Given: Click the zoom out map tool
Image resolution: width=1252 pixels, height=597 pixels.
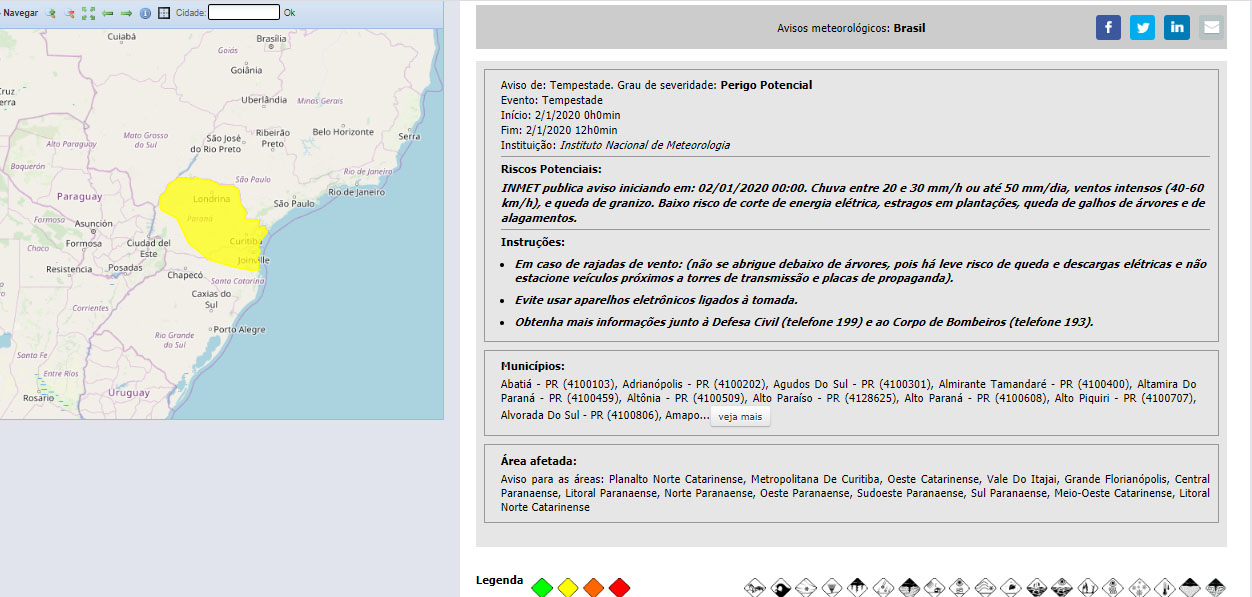Looking at the screenshot, I should (x=69, y=13).
